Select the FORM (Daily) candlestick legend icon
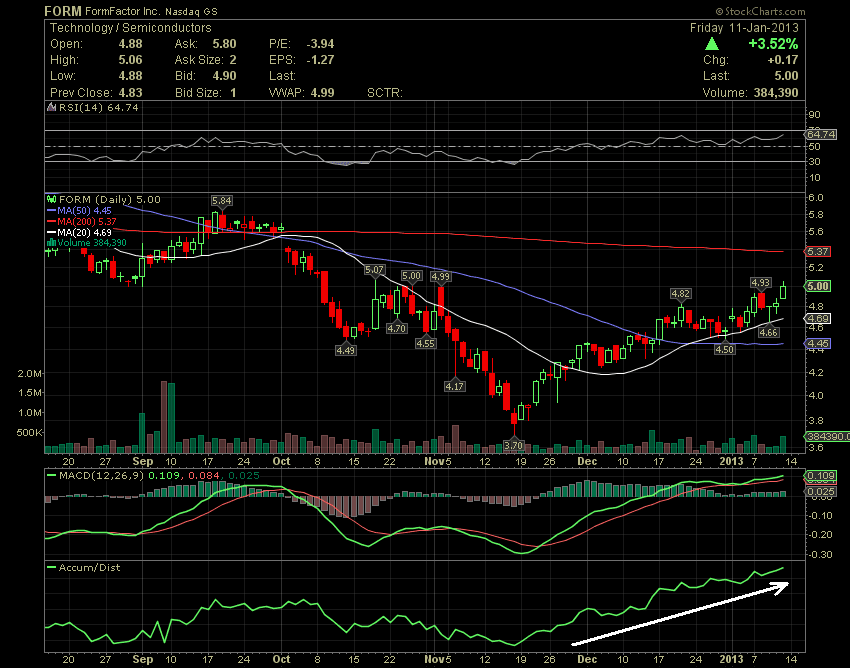 [51, 199]
